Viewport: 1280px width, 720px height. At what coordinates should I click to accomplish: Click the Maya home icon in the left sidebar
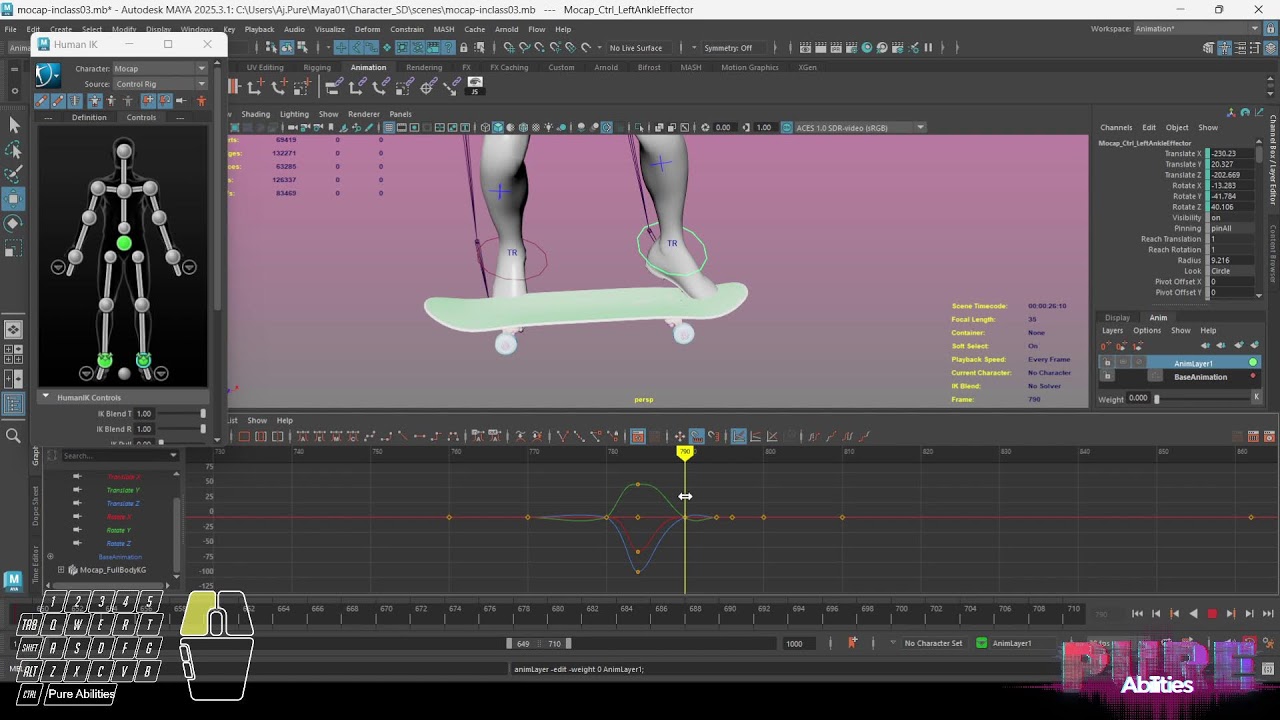coord(13,580)
